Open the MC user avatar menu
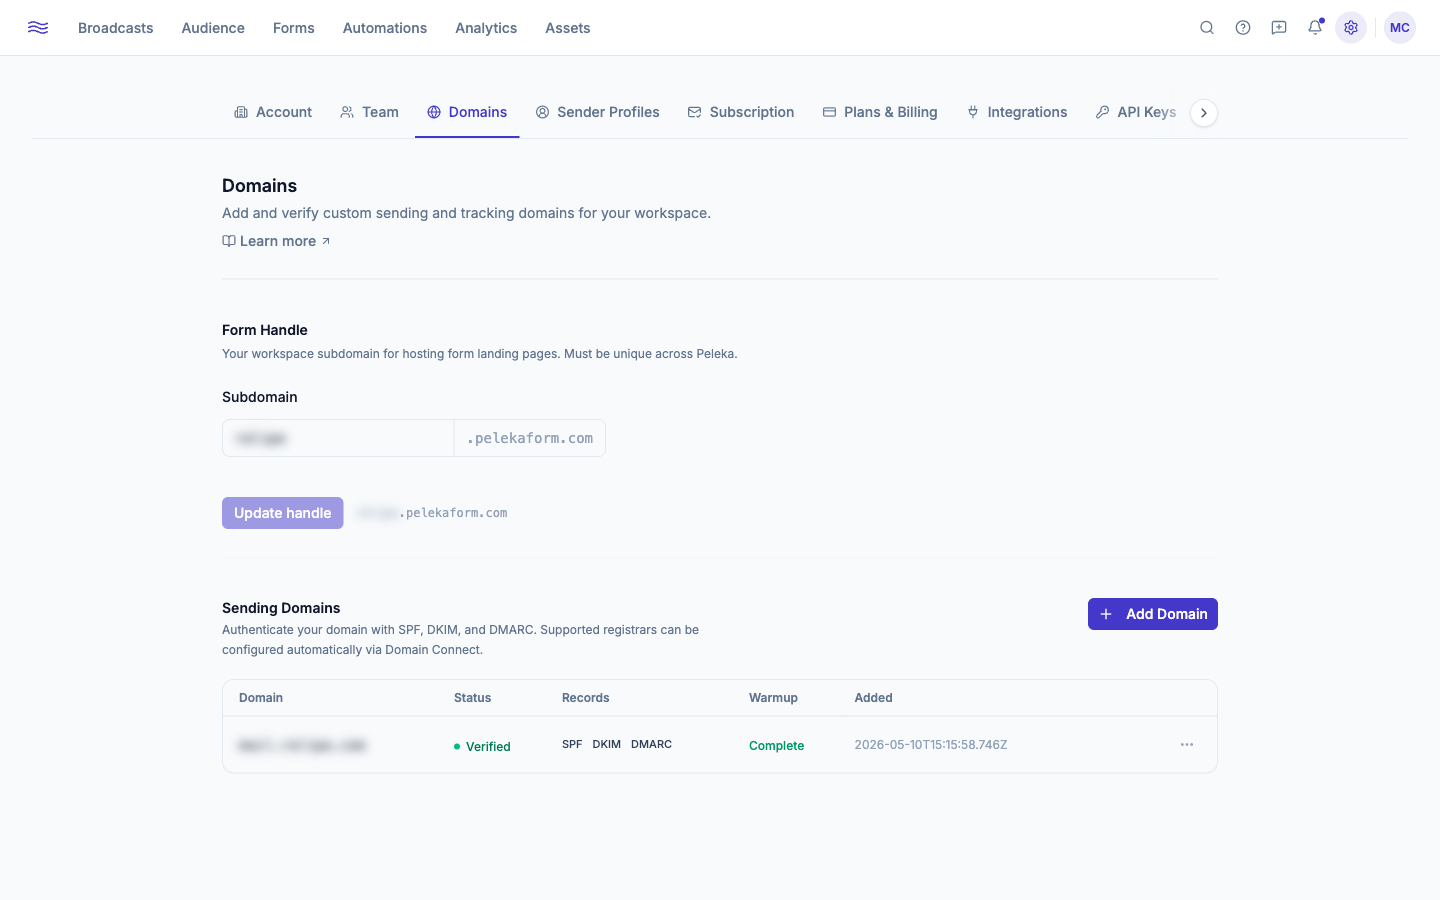This screenshot has width=1440, height=900. [x=1400, y=28]
